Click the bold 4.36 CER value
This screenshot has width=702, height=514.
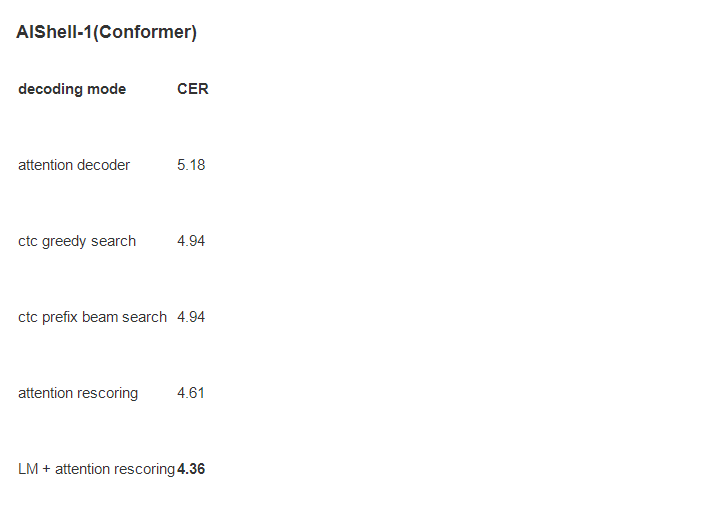point(191,469)
